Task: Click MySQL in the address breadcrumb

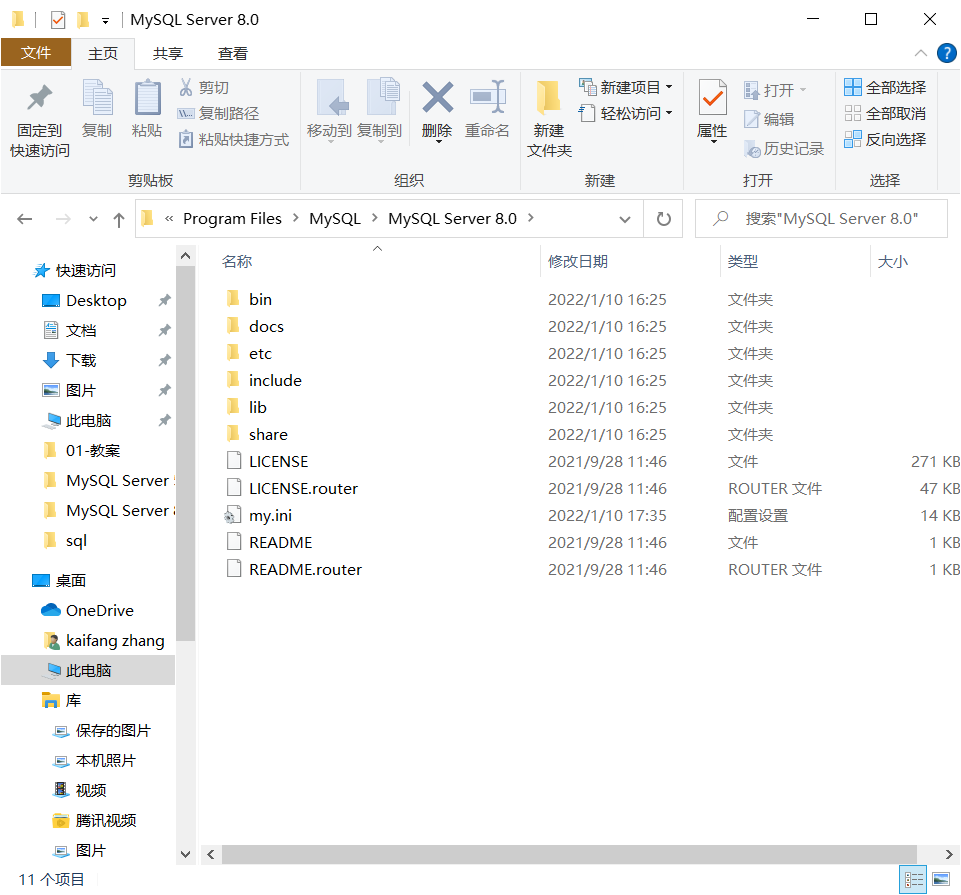Action: (x=335, y=219)
